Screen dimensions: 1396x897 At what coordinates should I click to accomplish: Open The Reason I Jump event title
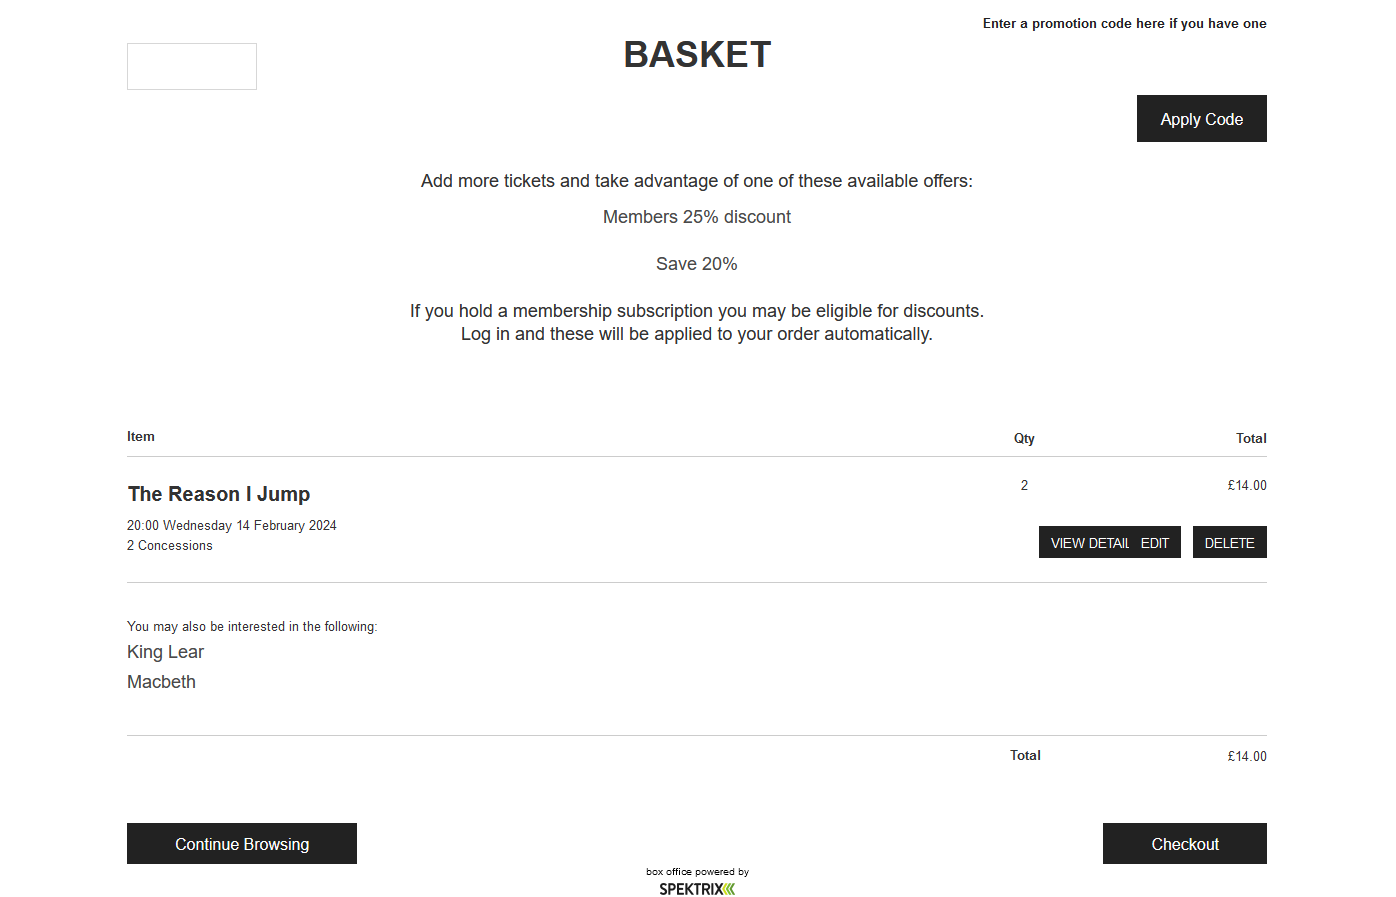[219, 494]
